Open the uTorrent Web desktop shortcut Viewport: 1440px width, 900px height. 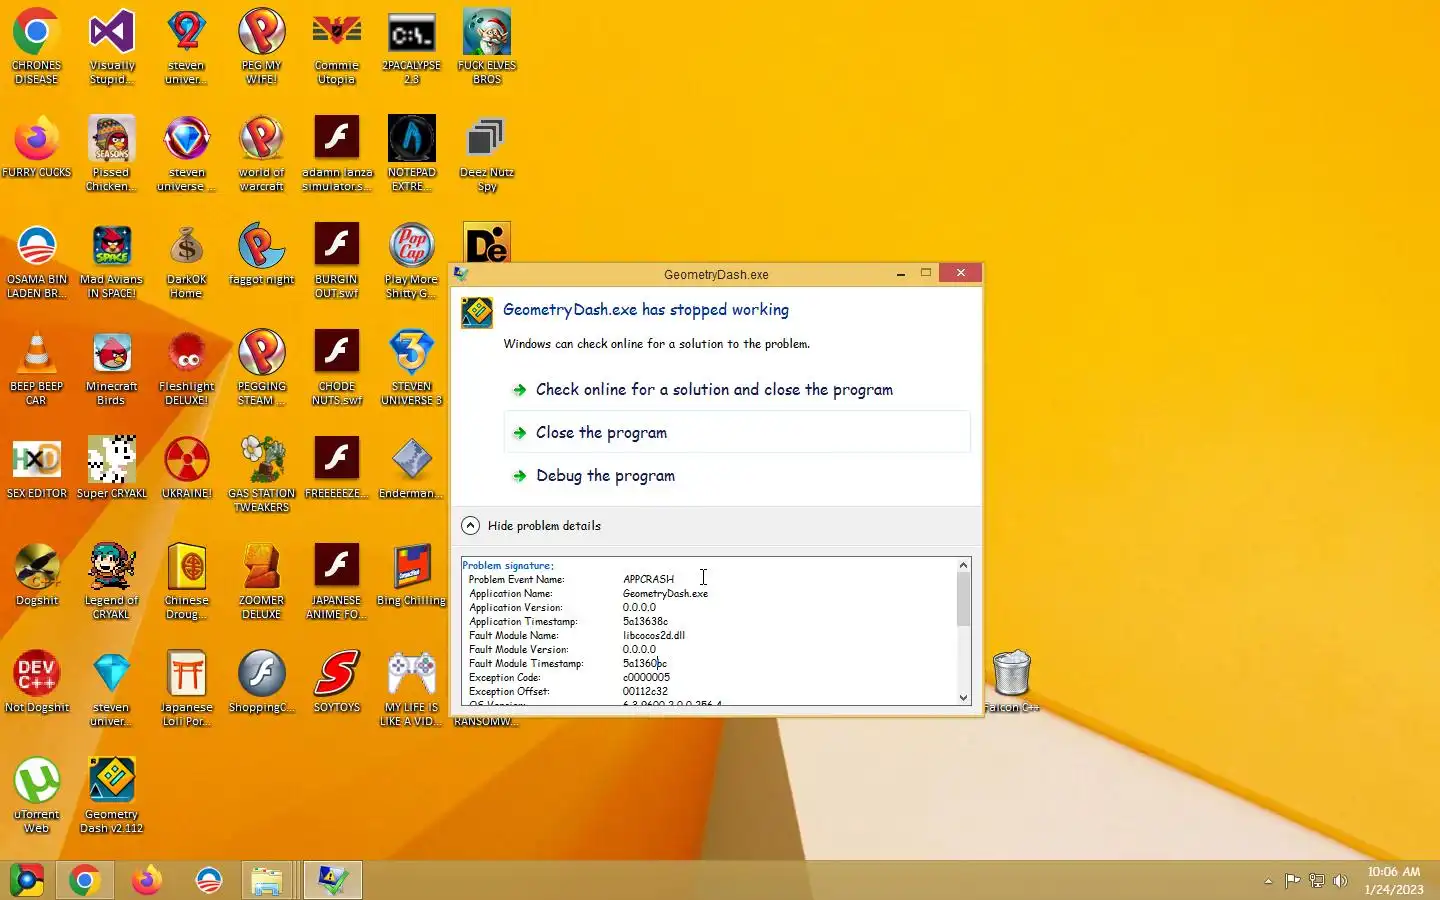click(x=37, y=795)
